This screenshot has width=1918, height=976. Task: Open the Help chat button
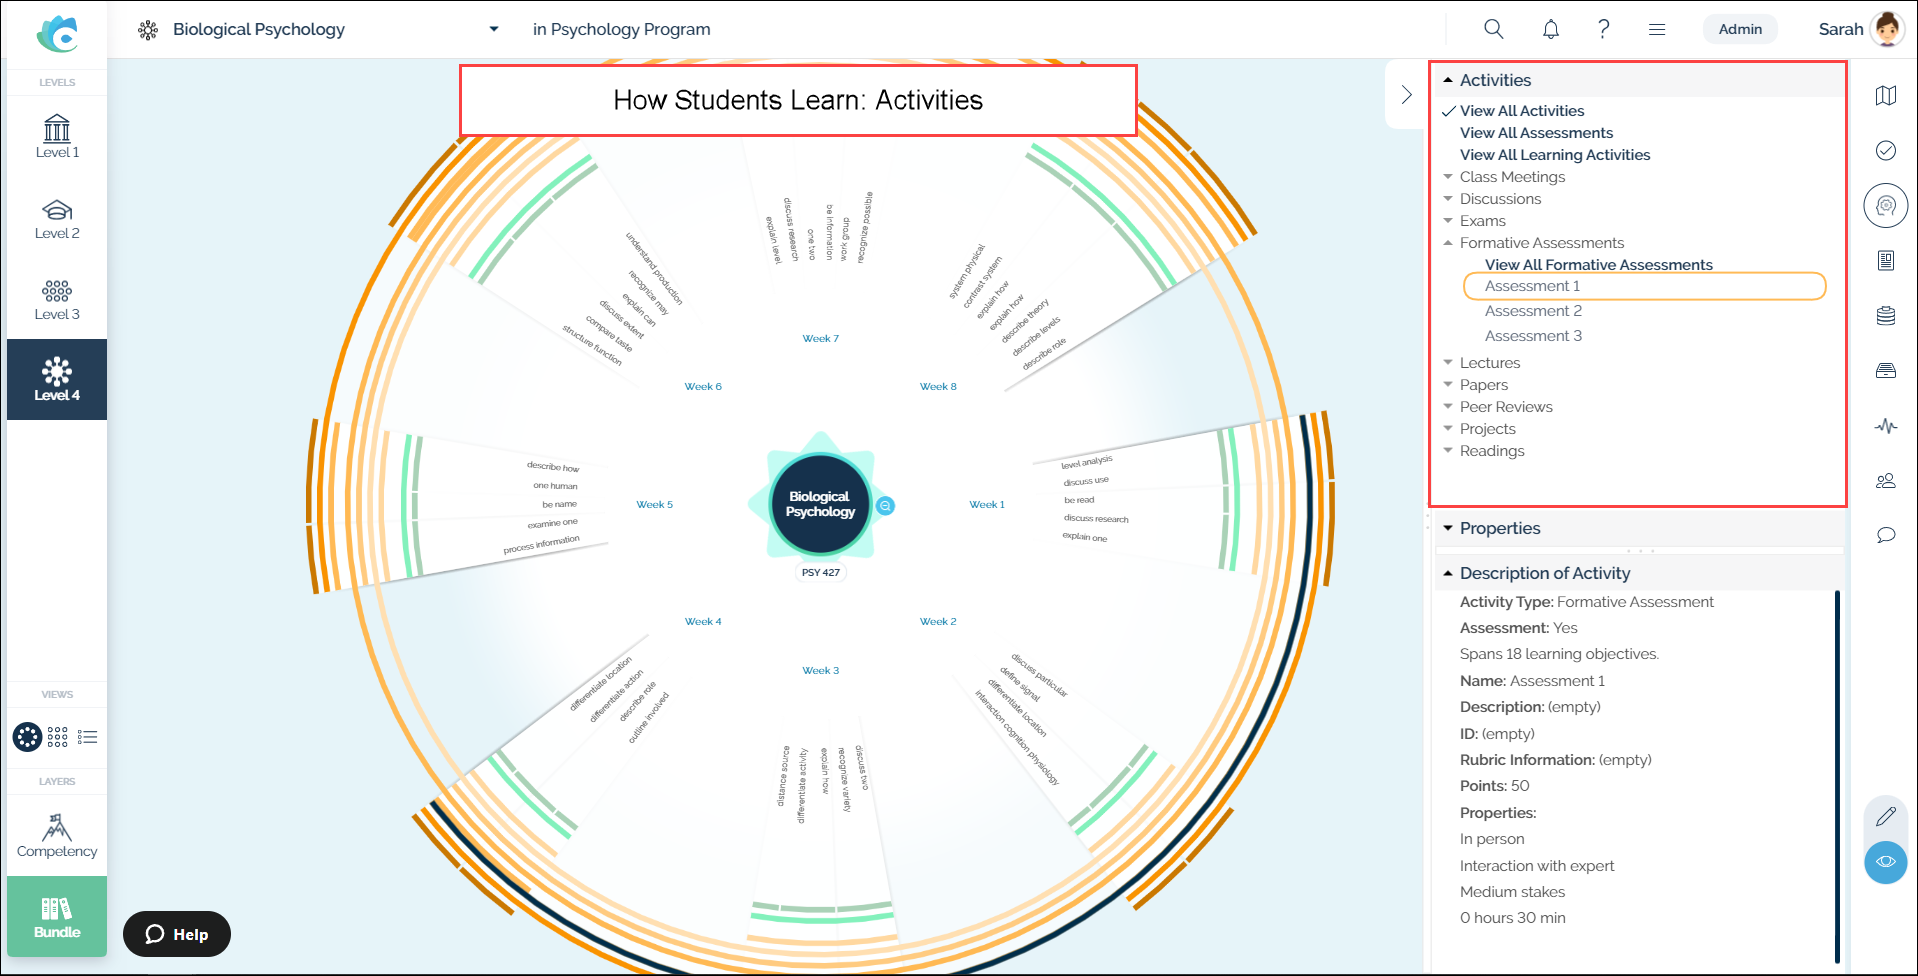tap(177, 934)
